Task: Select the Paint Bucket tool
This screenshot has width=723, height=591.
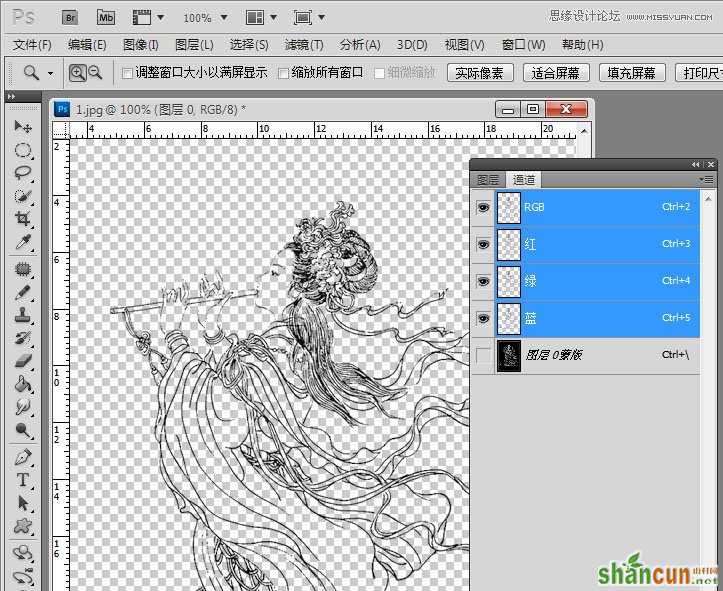Action: (23, 384)
